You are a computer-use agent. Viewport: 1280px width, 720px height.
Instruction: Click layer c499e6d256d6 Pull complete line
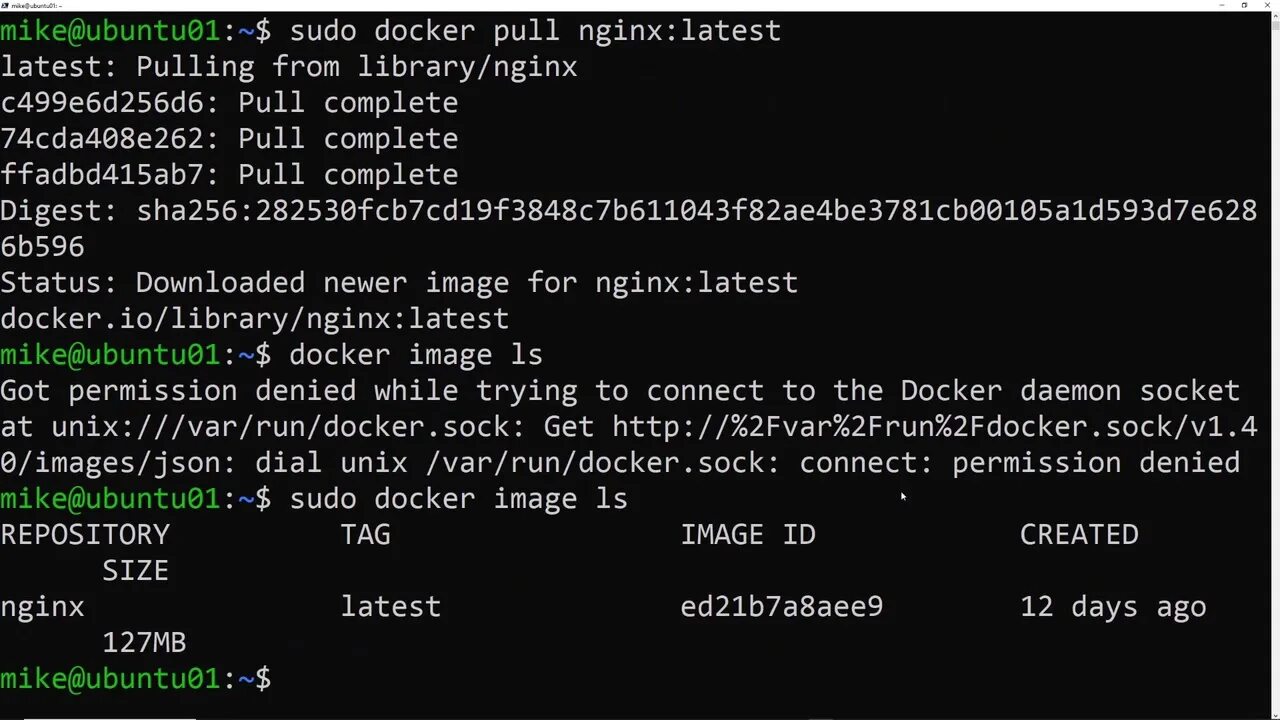click(229, 103)
